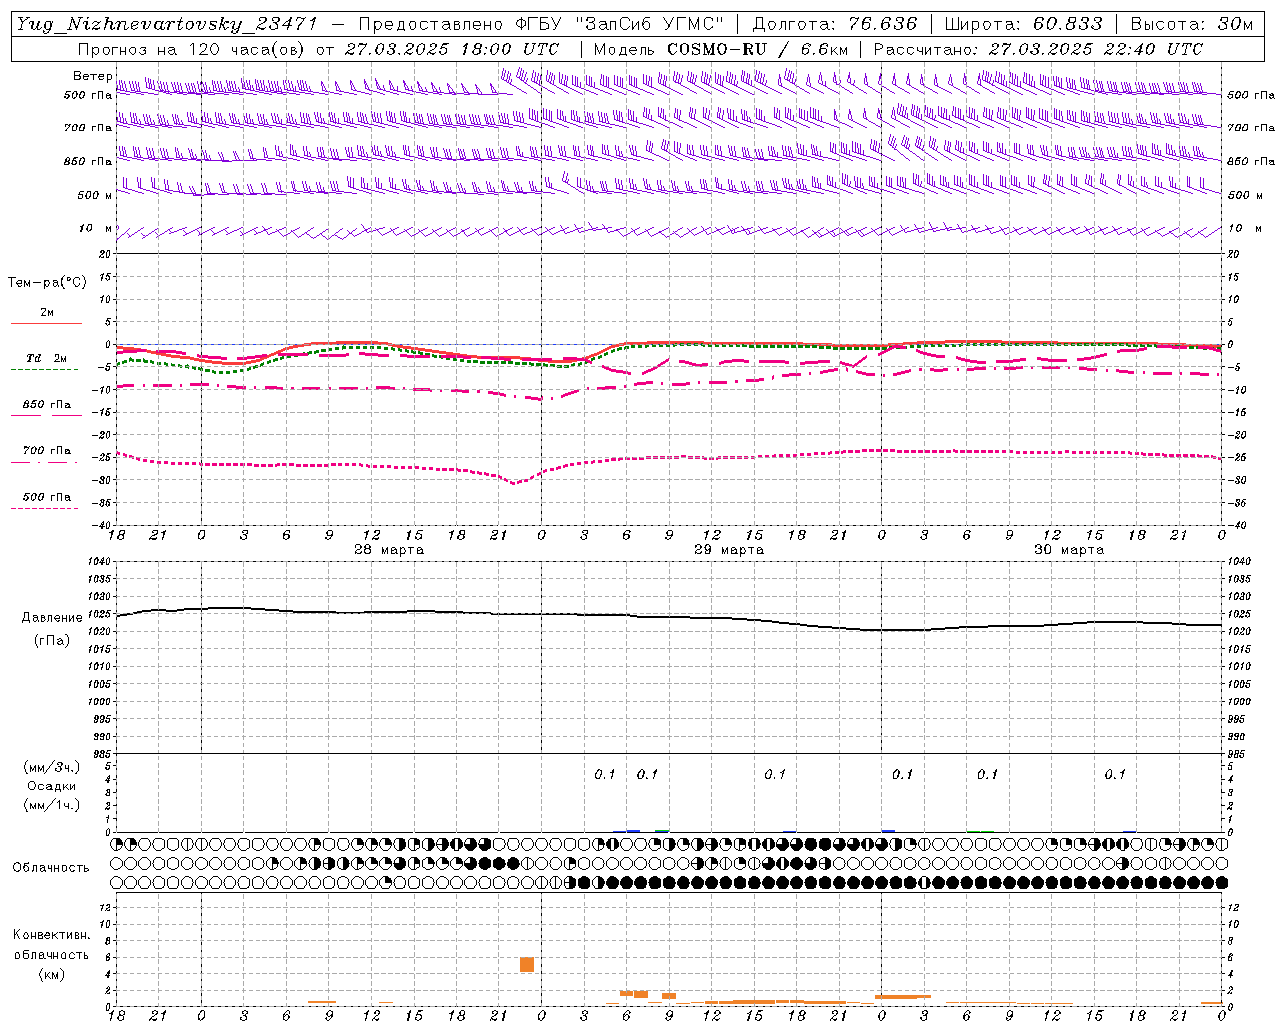
Task: Click the text Предоставлено ФГБУ "ЗапСиб УГМС"
Action: point(541,24)
